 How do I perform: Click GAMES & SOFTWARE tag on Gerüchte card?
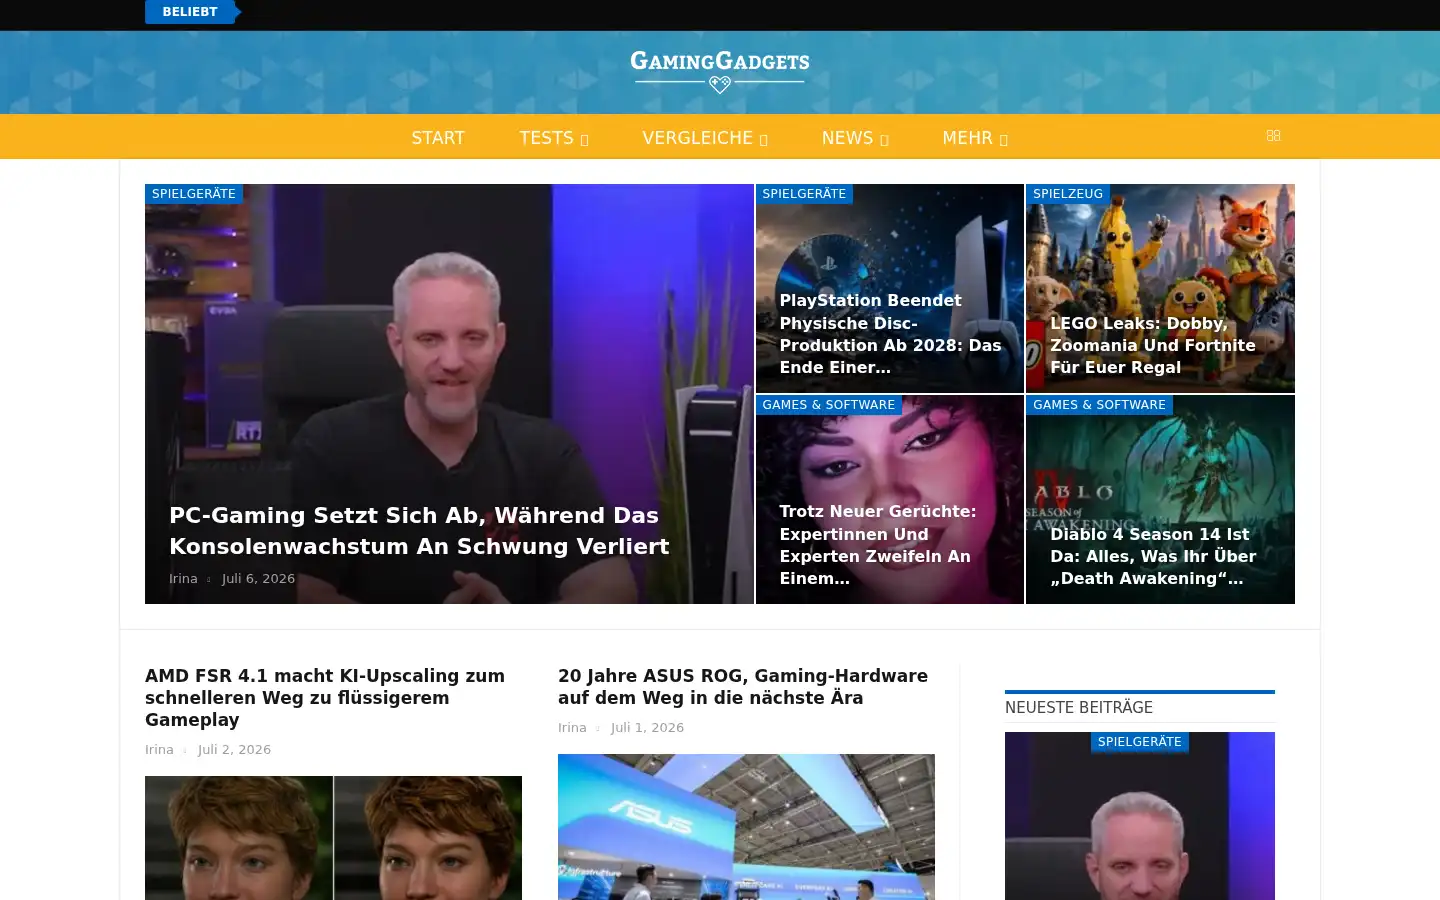pyautogui.click(x=829, y=405)
